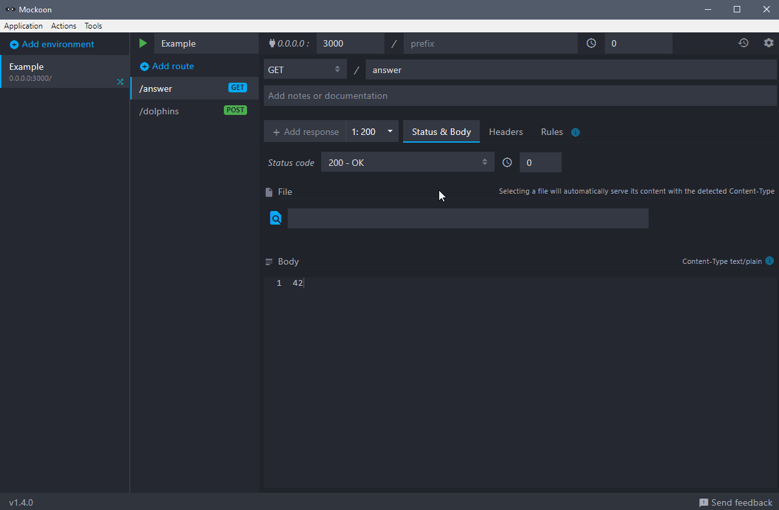
Task: Click the response latency input field
Action: pos(540,162)
